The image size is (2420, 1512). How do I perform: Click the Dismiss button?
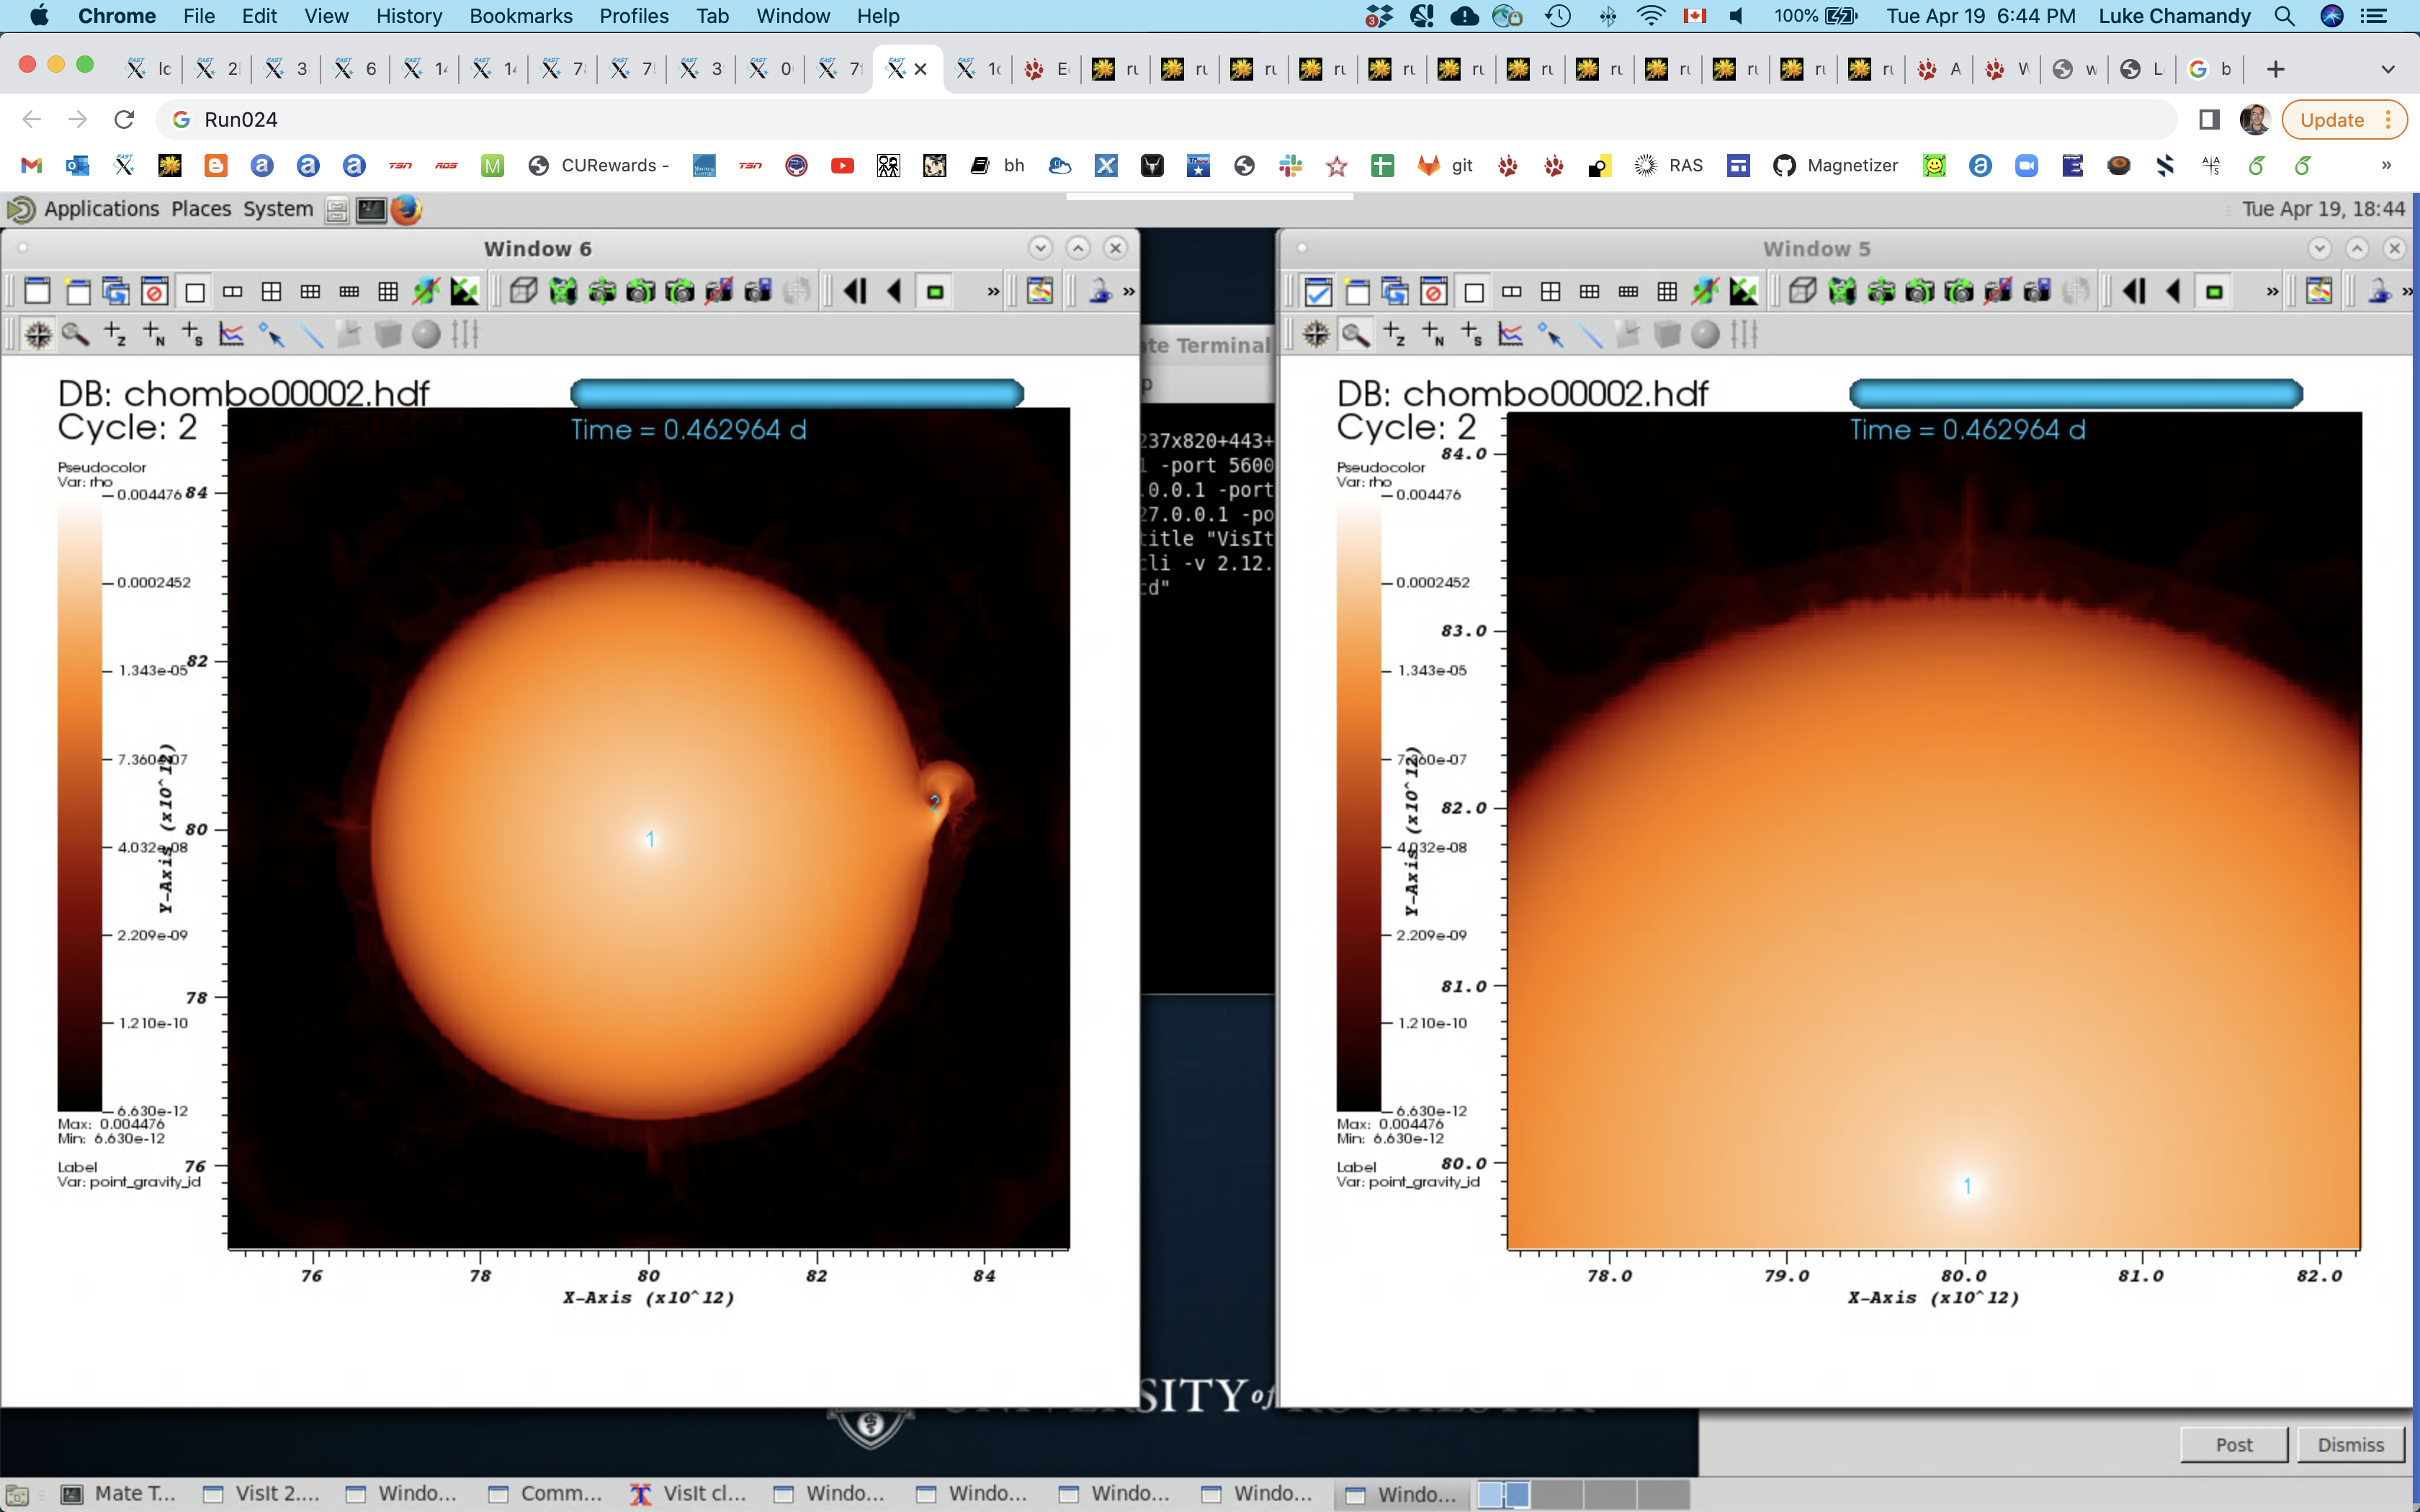click(x=2351, y=1444)
